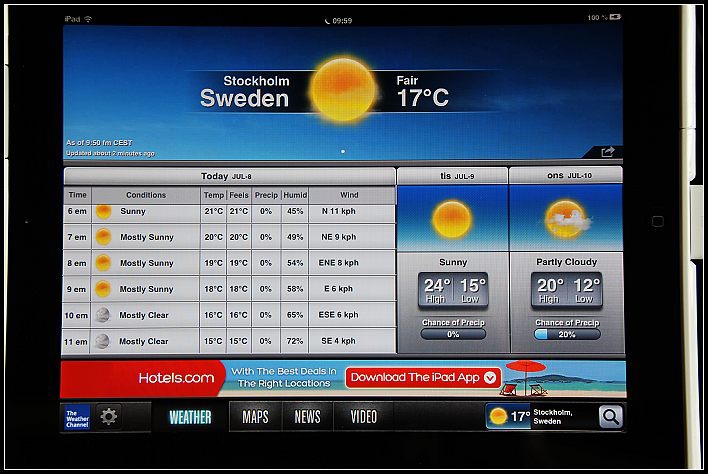Open the Hotels.com ad logo
This screenshot has height=474, width=708.
pyautogui.click(x=176, y=378)
